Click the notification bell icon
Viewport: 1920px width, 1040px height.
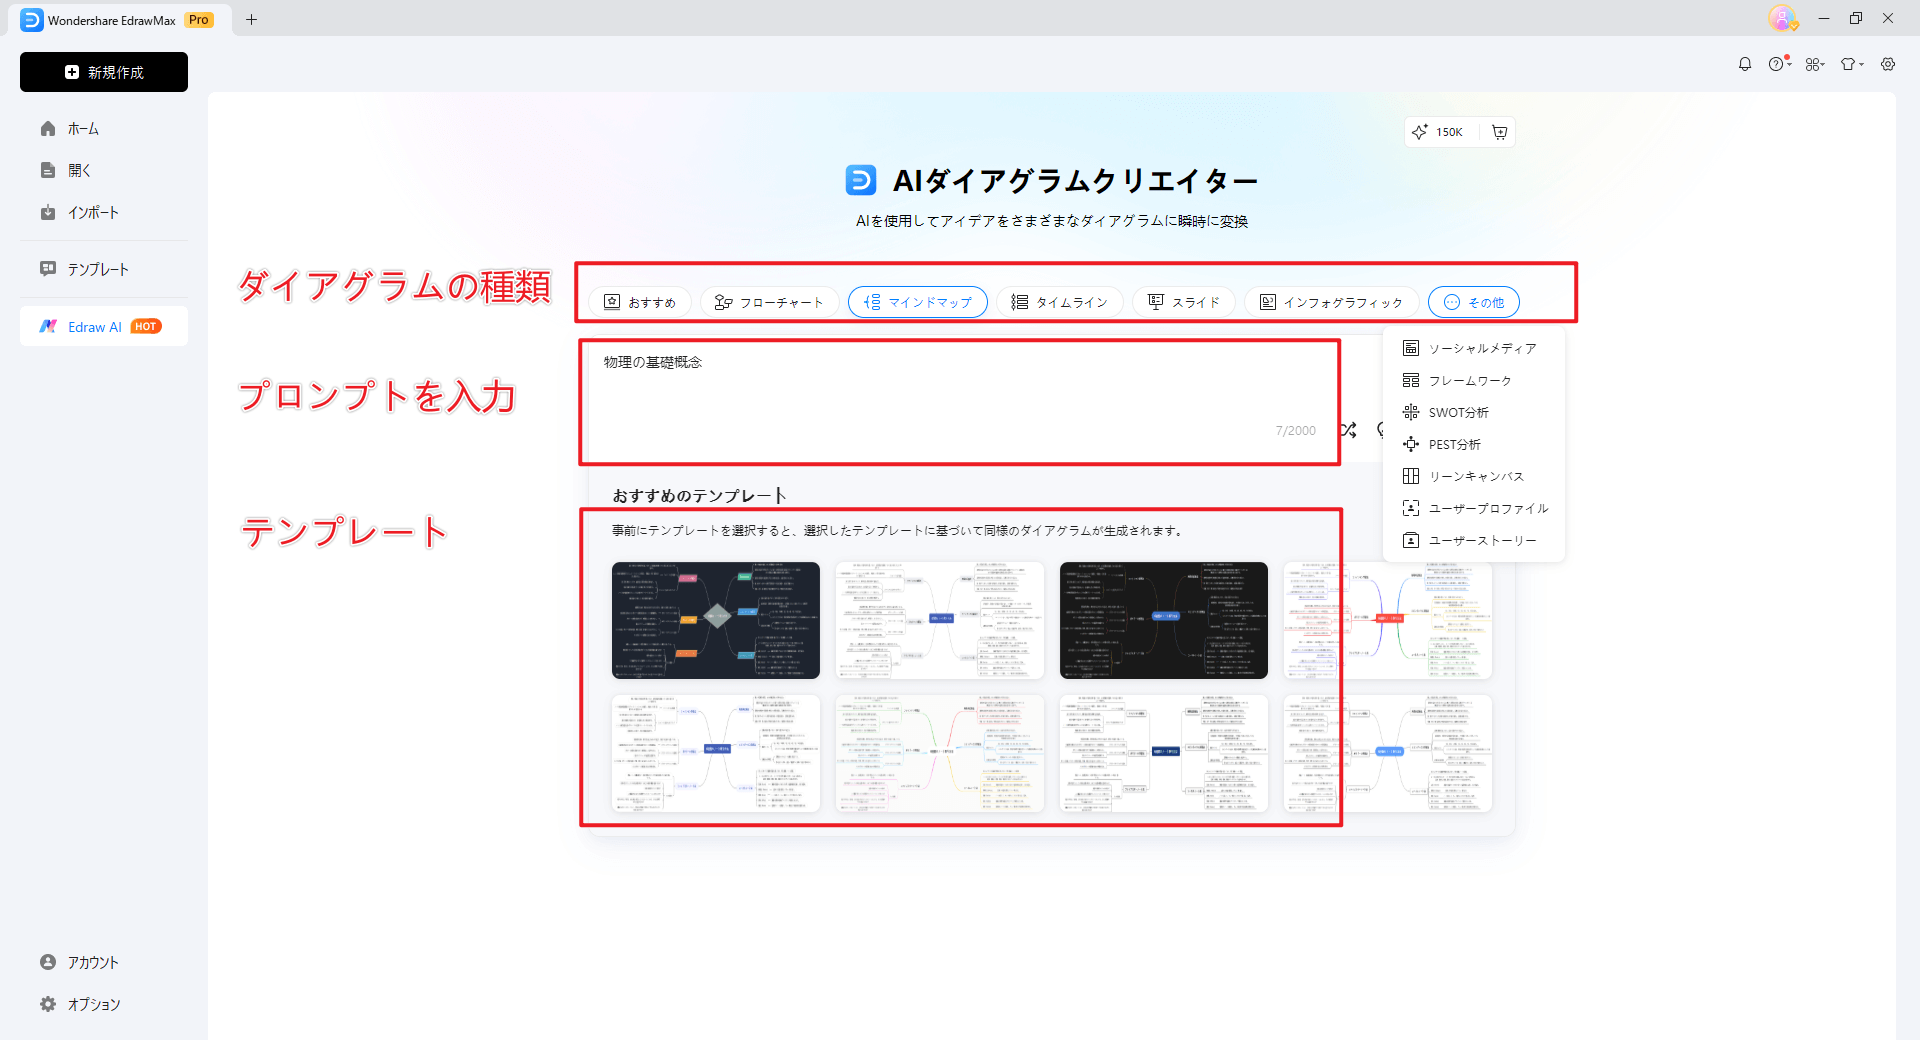point(1745,64)
